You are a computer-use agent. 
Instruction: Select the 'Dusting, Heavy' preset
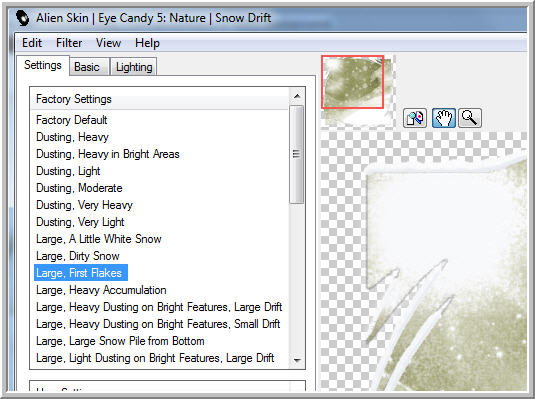(72, 137)
